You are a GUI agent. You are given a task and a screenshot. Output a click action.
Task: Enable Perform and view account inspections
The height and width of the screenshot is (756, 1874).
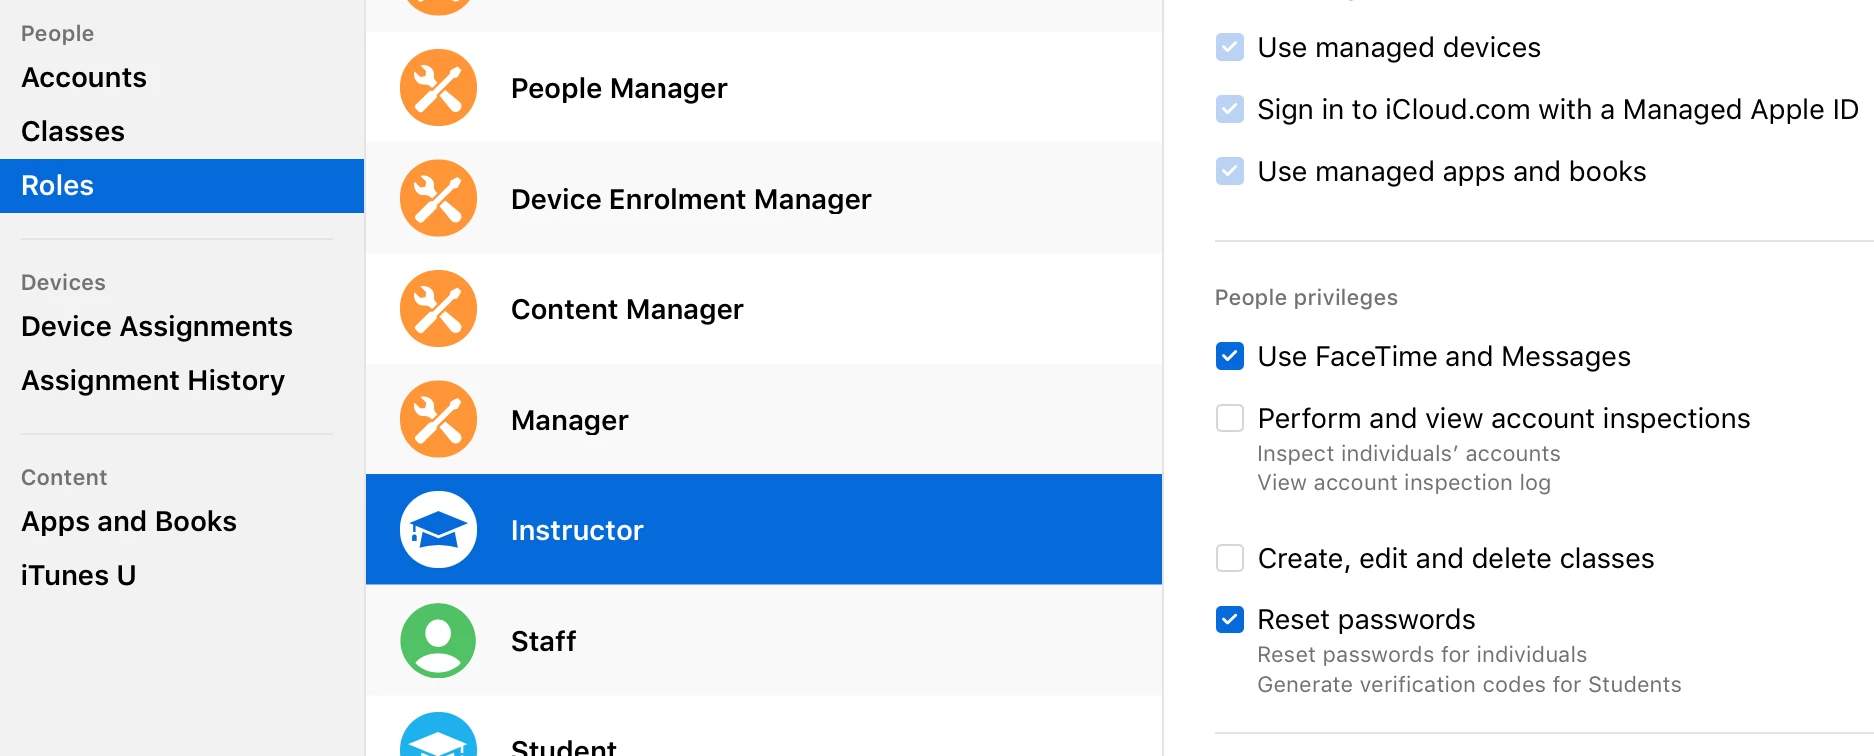click(x=1230, y=418)
